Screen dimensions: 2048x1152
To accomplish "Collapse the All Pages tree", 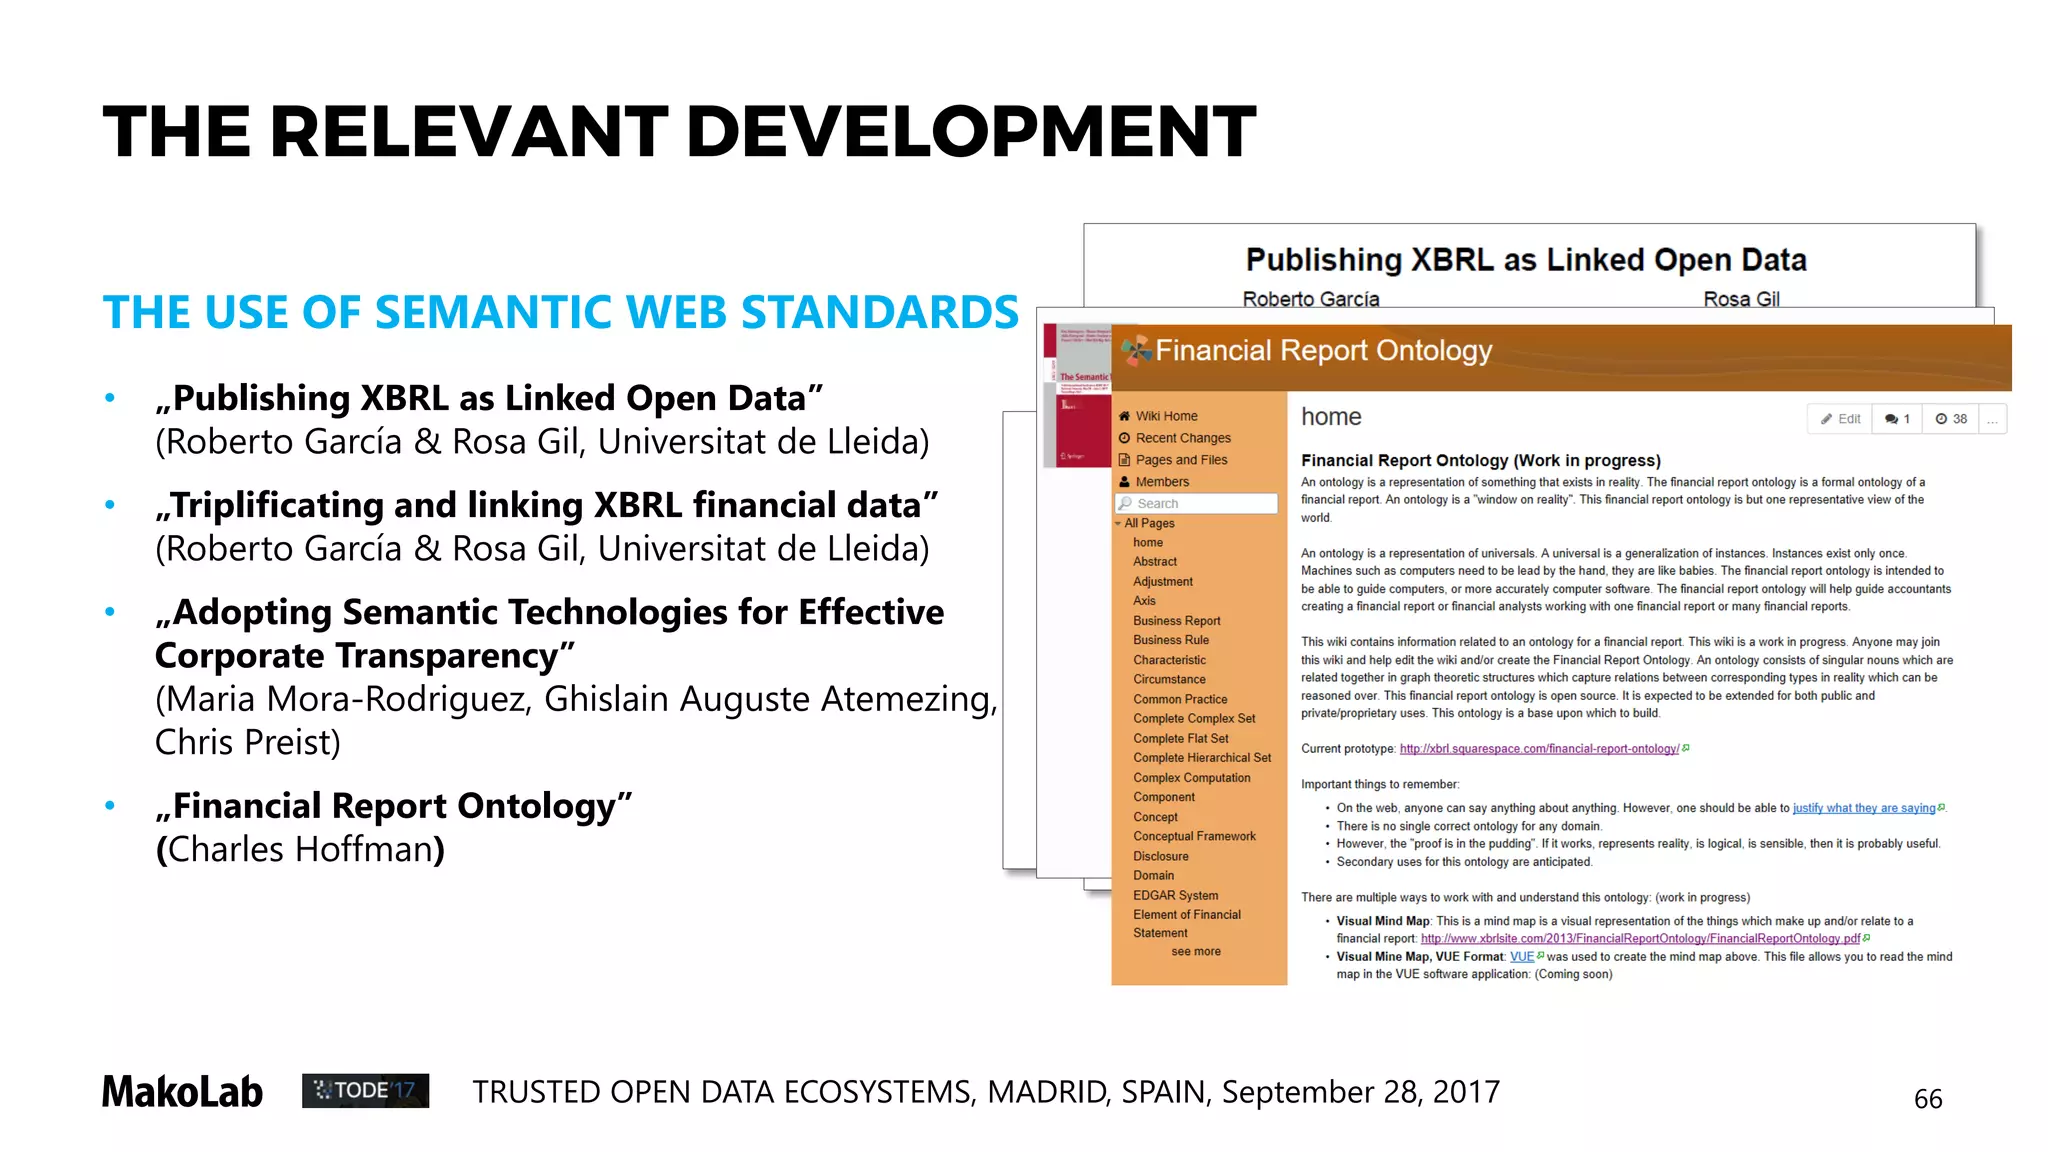I will 1118,523.
